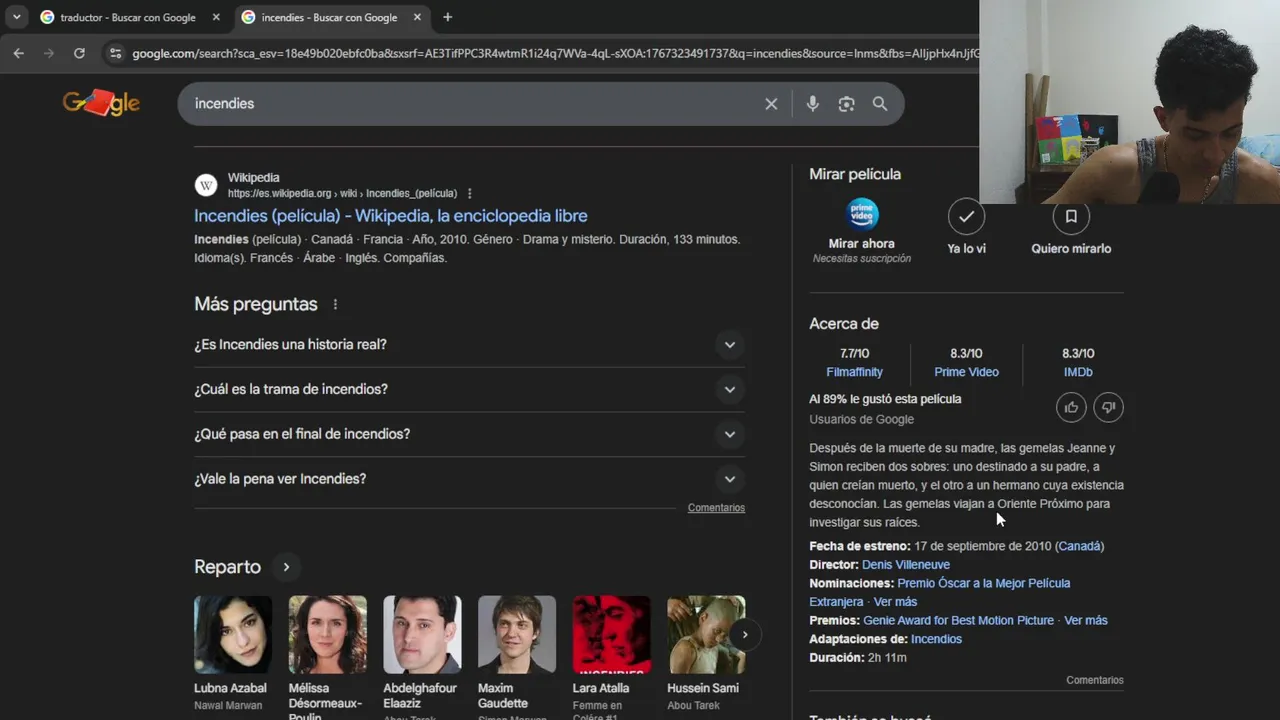Screen dimensions: 1280x720
Task: Click Ver más next to Premios
Action: click(1086, 620)
